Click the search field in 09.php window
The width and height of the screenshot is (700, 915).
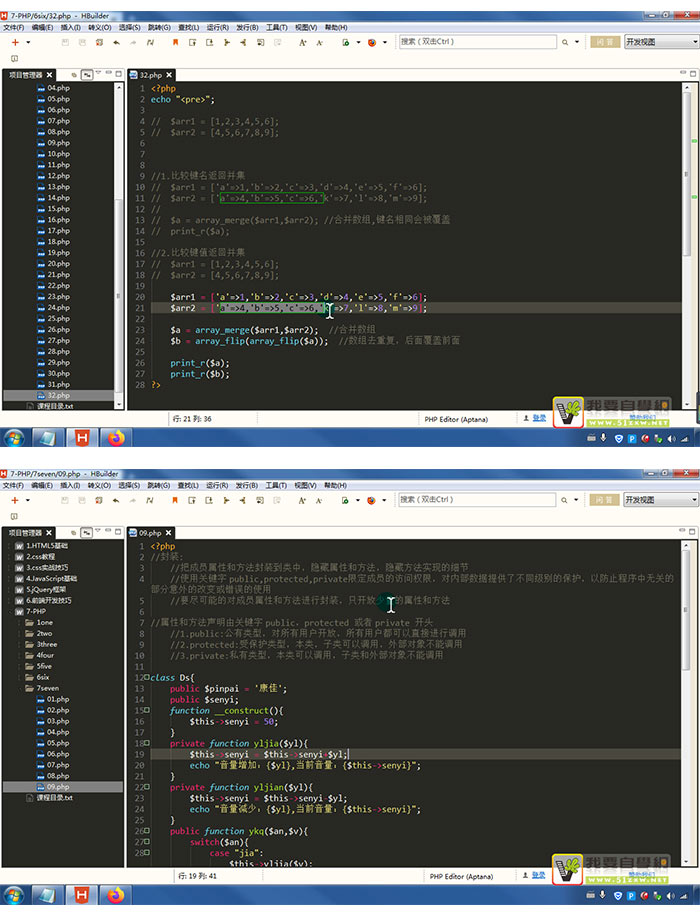pyautogui.click(x=477, y=500)
